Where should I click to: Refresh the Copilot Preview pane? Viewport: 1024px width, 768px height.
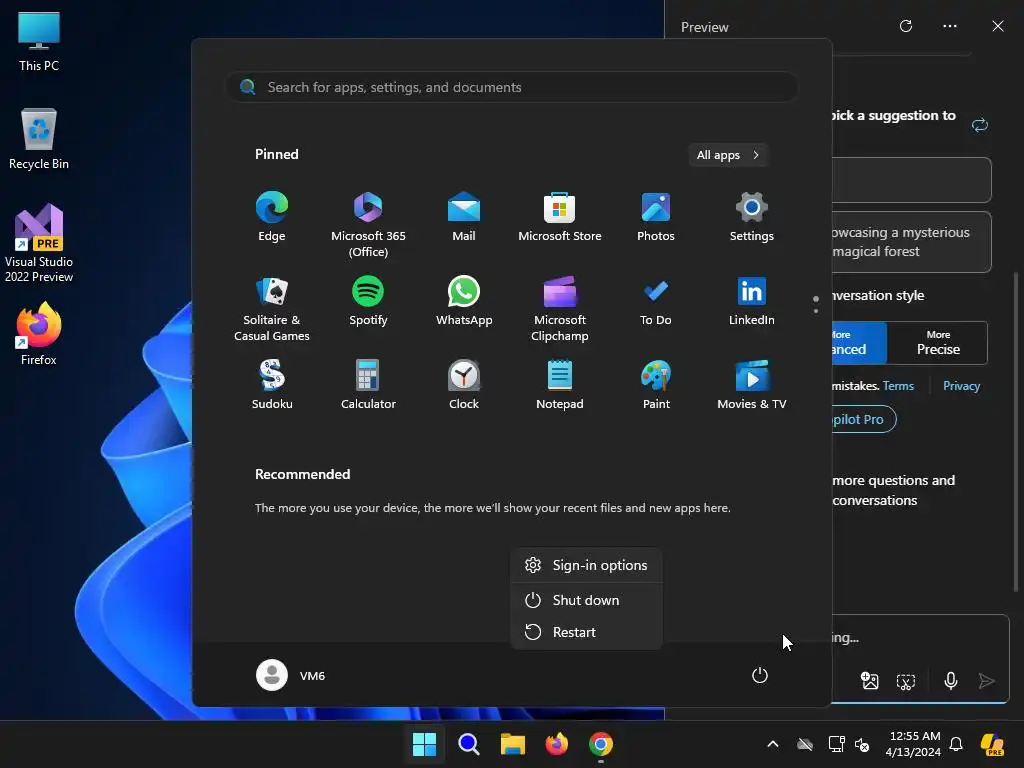click(x=906, y=26)
